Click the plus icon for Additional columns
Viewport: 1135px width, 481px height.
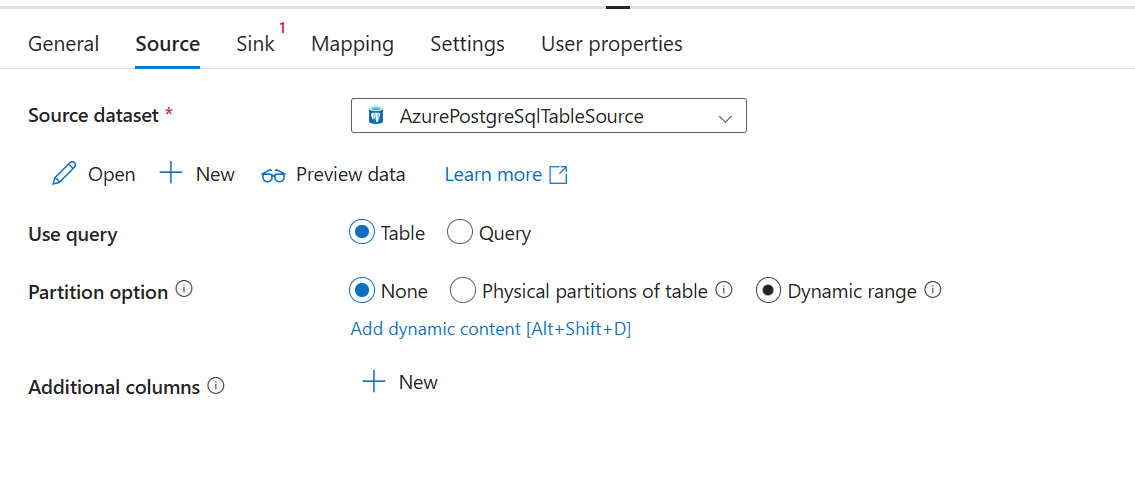374,382
